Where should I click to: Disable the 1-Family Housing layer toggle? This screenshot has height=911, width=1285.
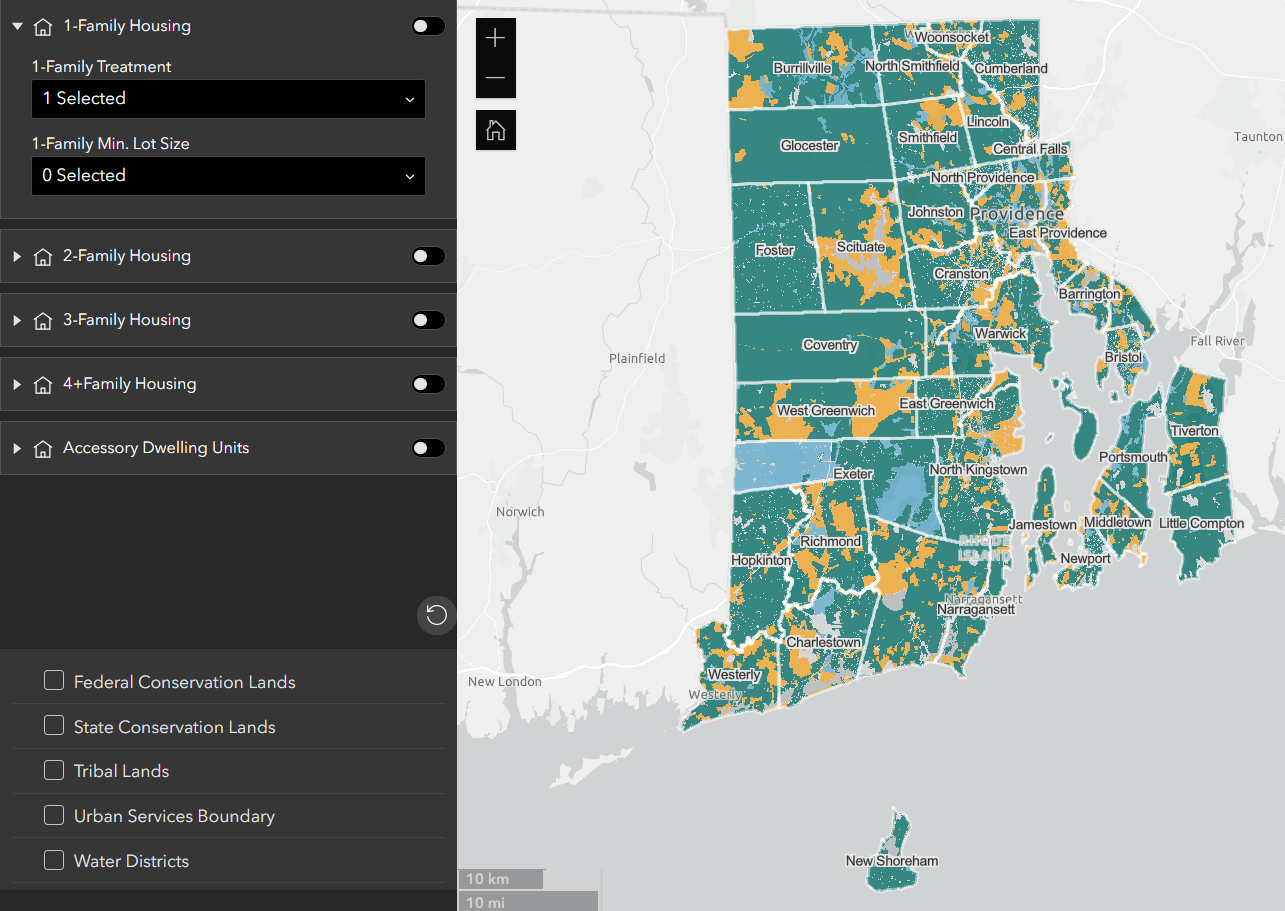coord(428,25)
